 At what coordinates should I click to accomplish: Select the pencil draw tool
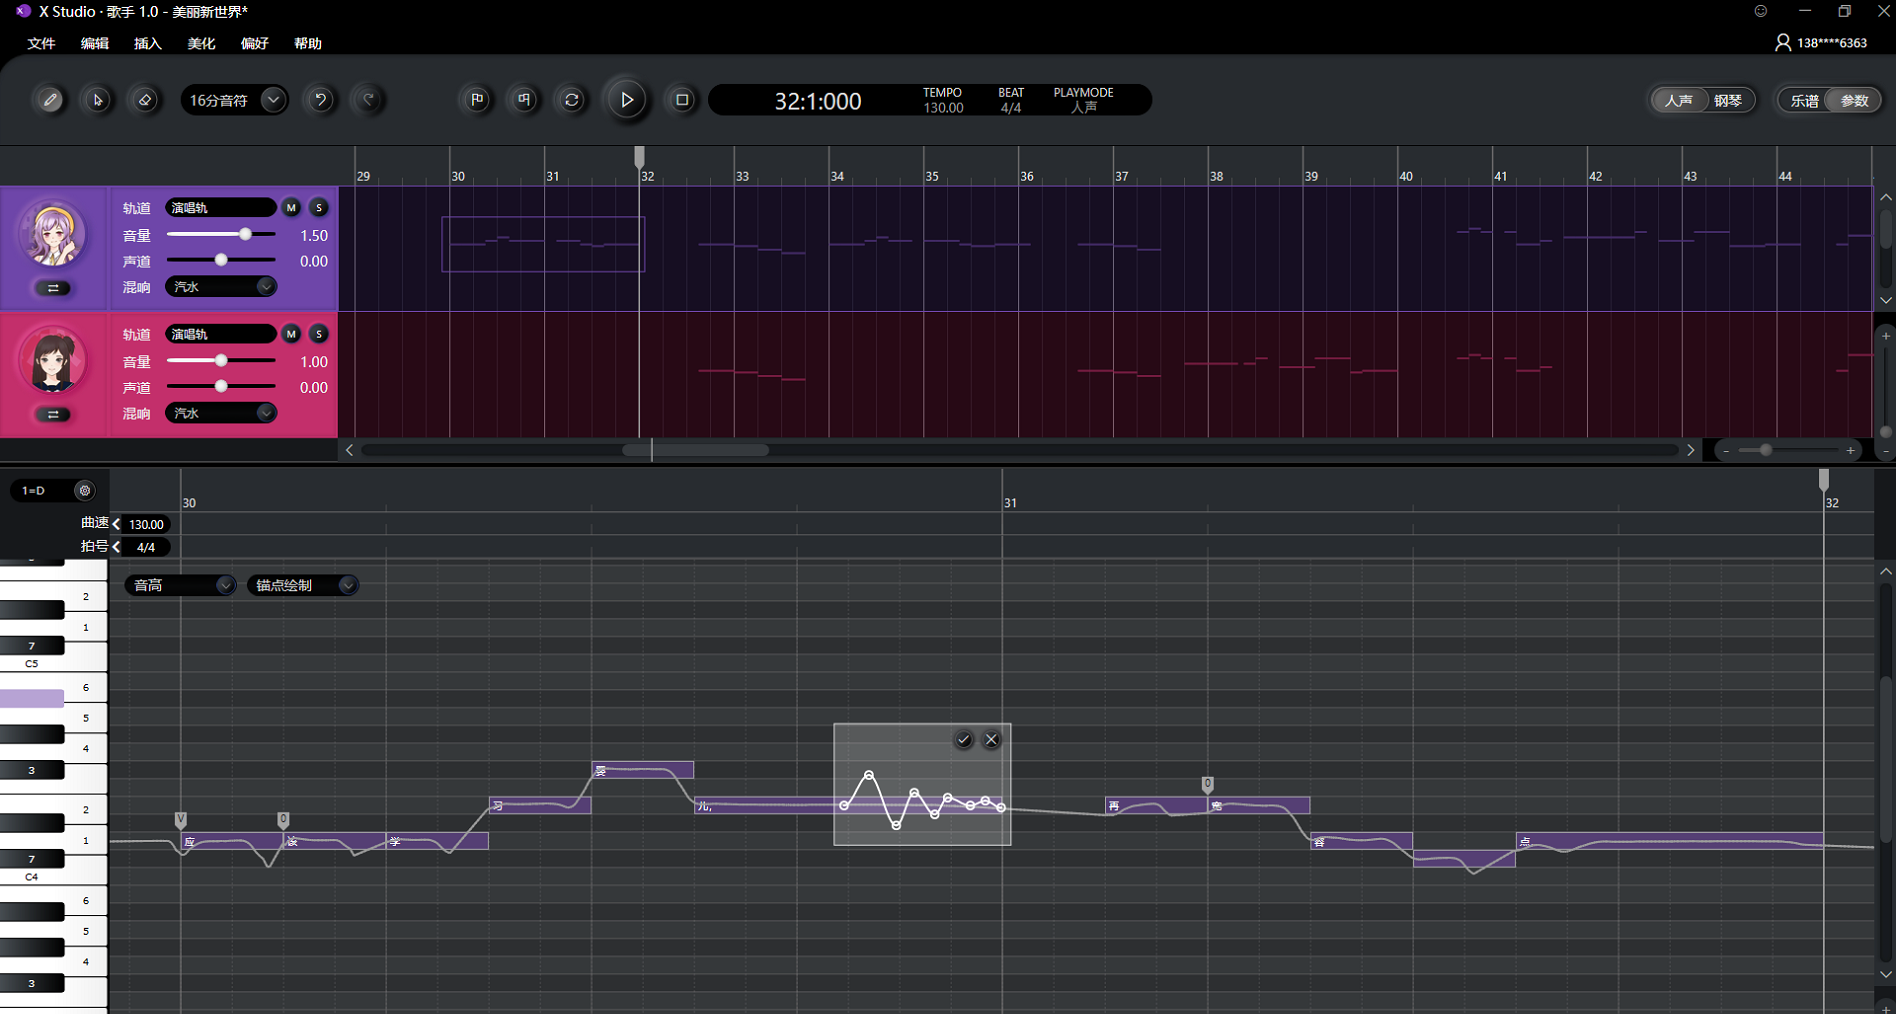(x=50, y=100)
